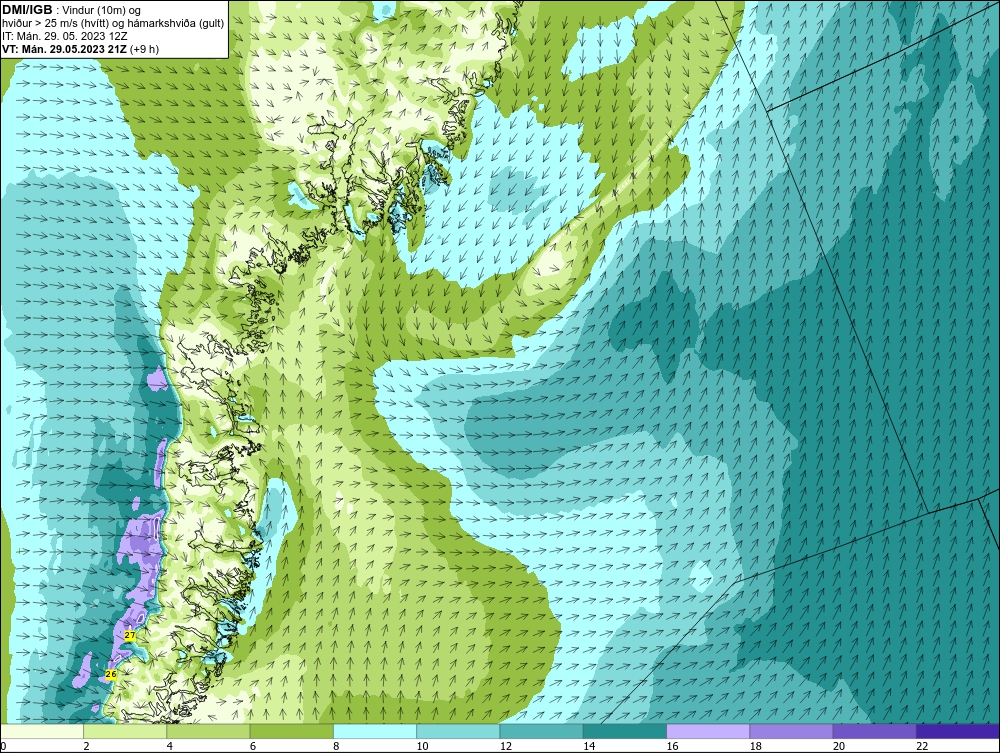Image resolution: width=1000 pixels, height=753 pixels.
Task: Click the 'VT: Mán. 29.05.2023 21Z' text
Action: (x=64, y=49)
